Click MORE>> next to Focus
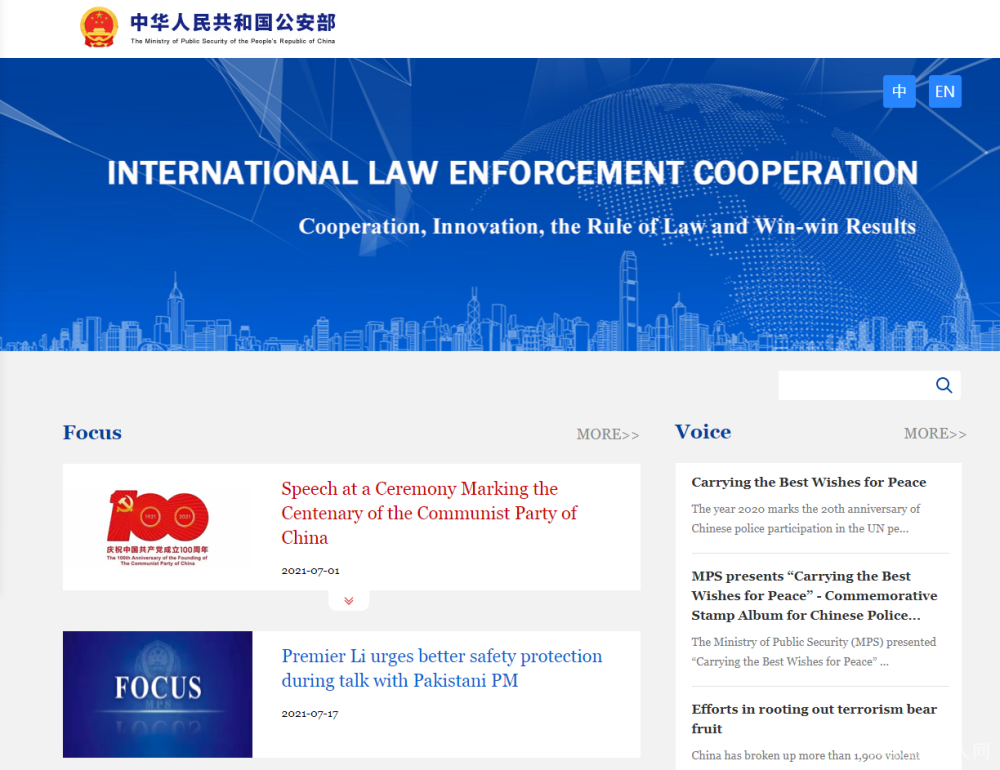1000x770 pixels. 607,434
